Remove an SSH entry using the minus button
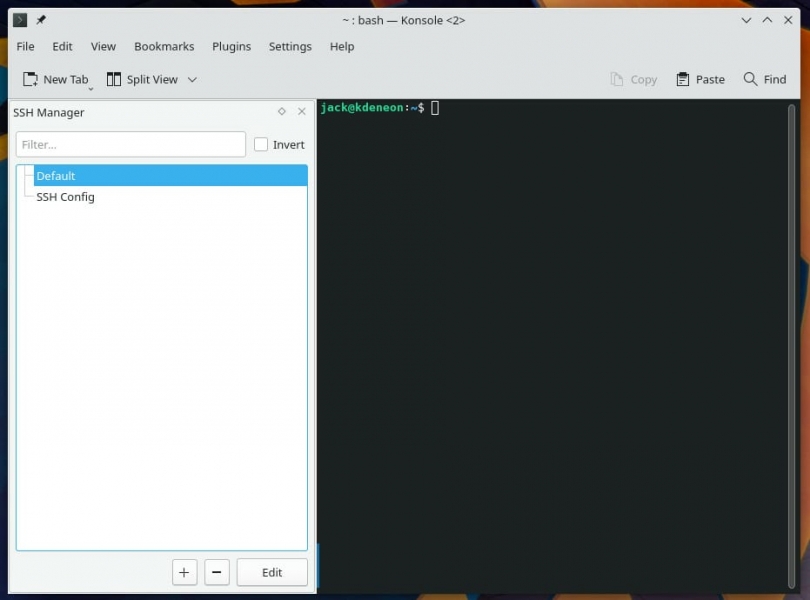Viewport: 810px width, 600px height. coord(217,572)
